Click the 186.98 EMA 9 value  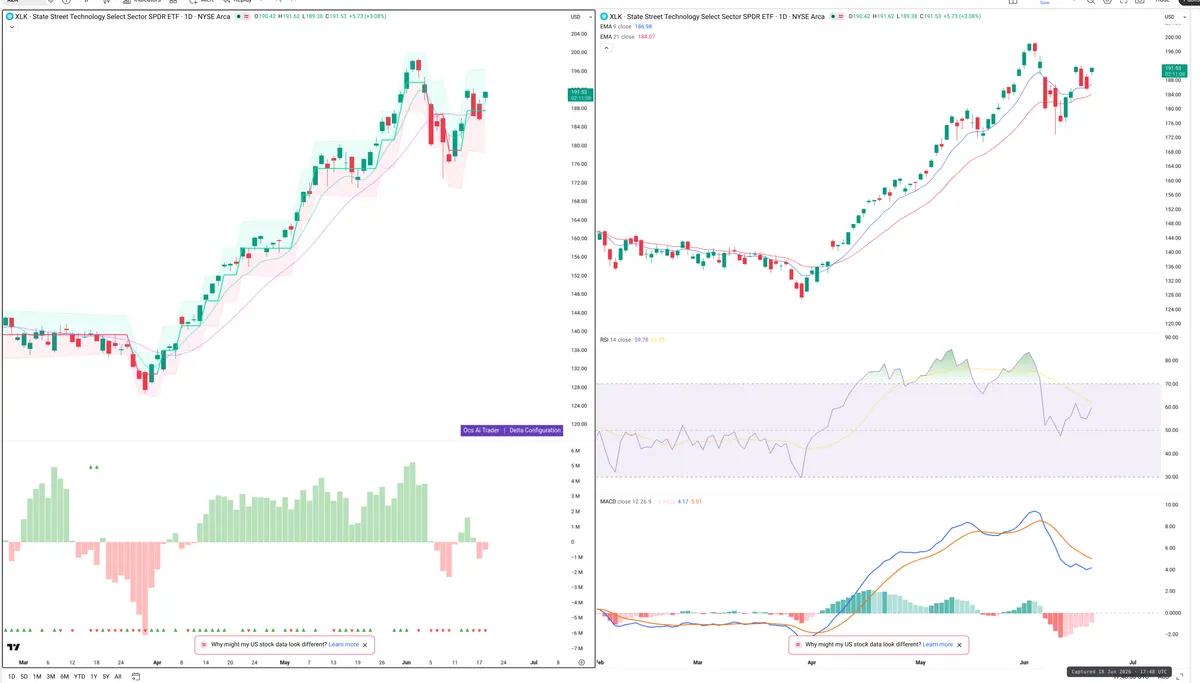(x=643, y=26)
